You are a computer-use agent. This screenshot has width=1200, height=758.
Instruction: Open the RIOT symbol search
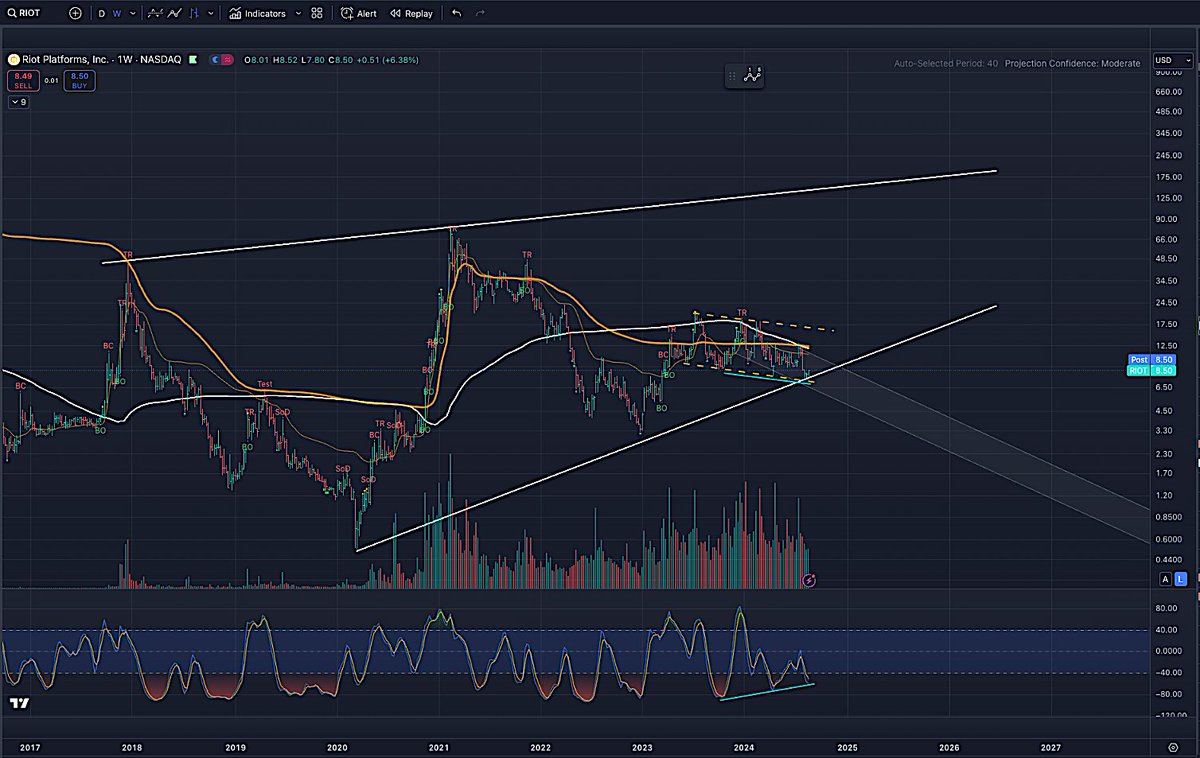pyautogui.click(x=25, y=14)
